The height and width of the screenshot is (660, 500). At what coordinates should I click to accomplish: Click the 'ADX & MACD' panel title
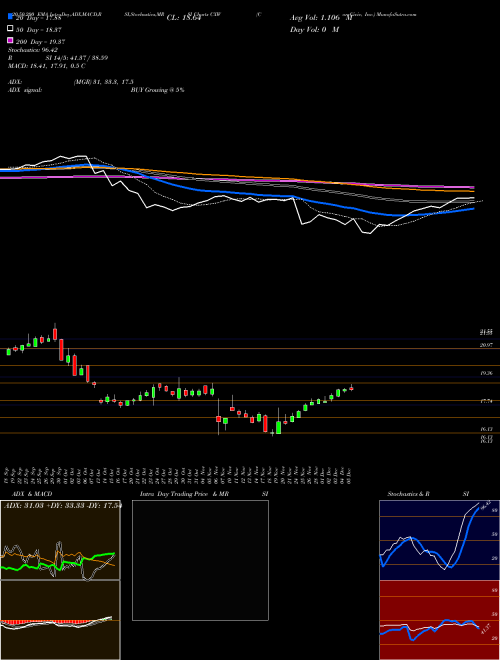coord(32,494)
